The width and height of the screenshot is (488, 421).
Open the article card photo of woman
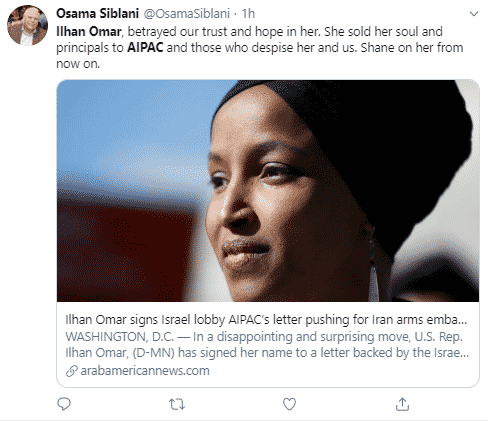coord(268,191)
